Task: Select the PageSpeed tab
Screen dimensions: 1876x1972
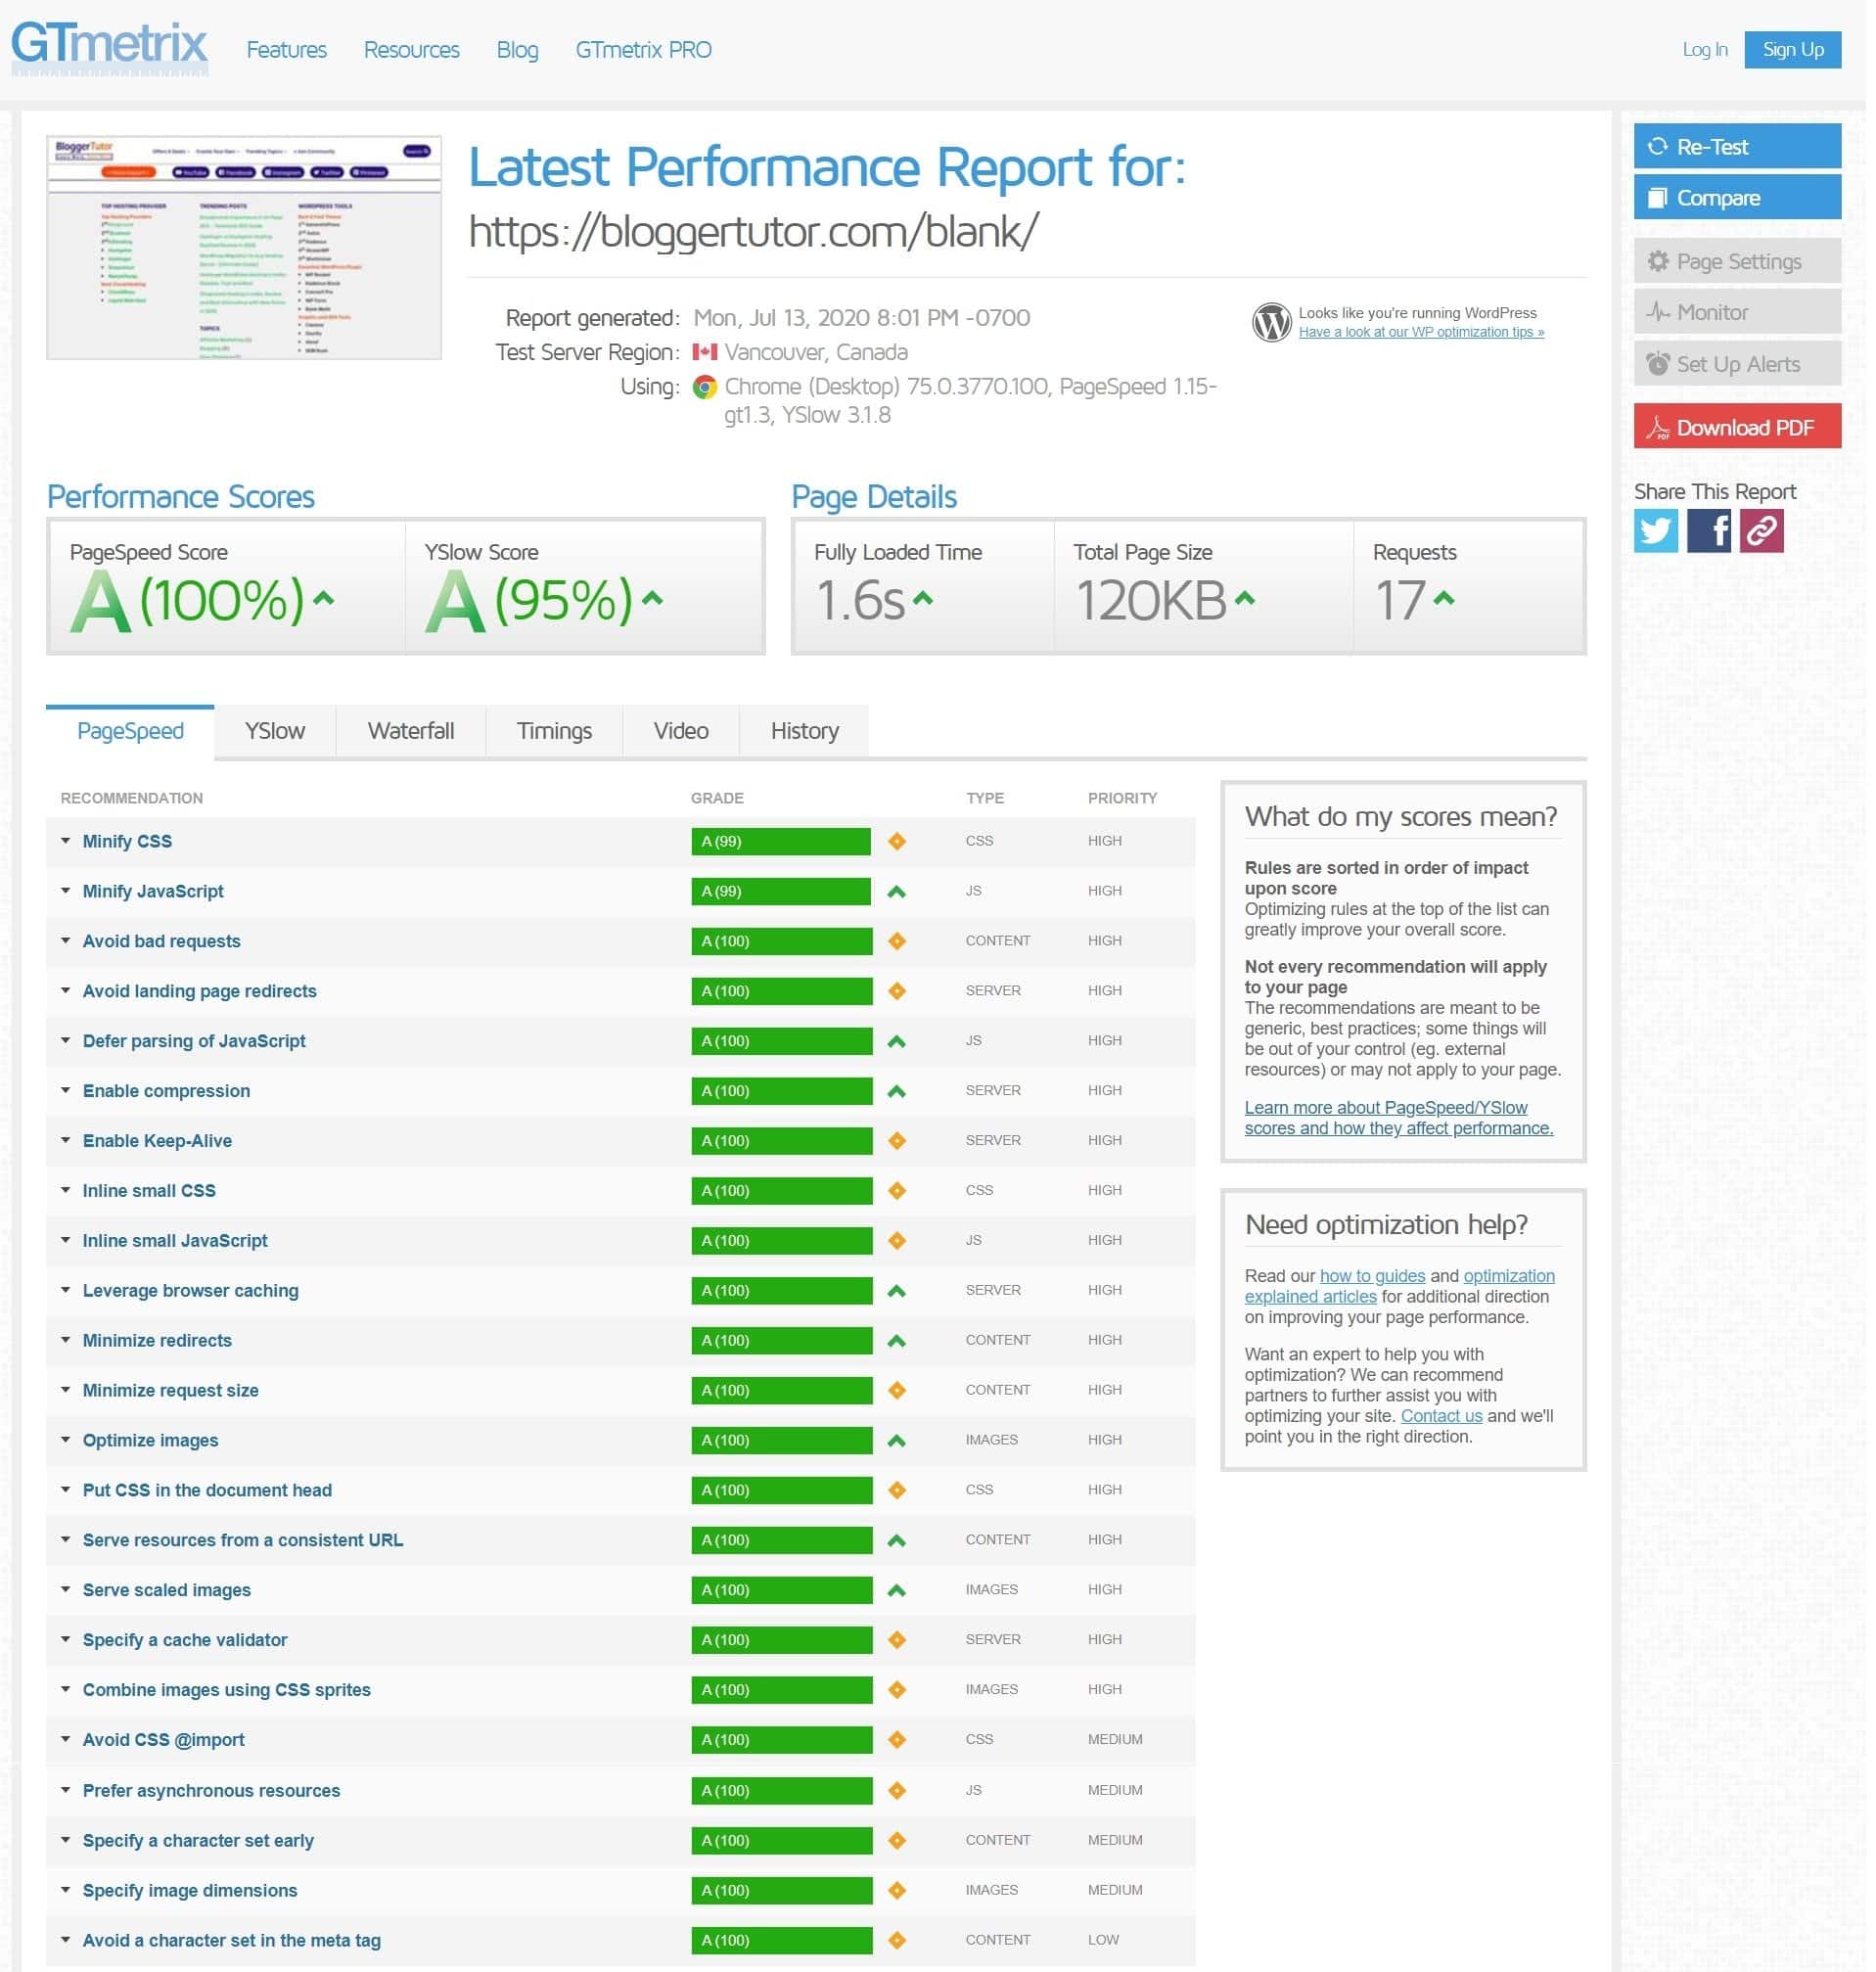Action: [130, 731]
